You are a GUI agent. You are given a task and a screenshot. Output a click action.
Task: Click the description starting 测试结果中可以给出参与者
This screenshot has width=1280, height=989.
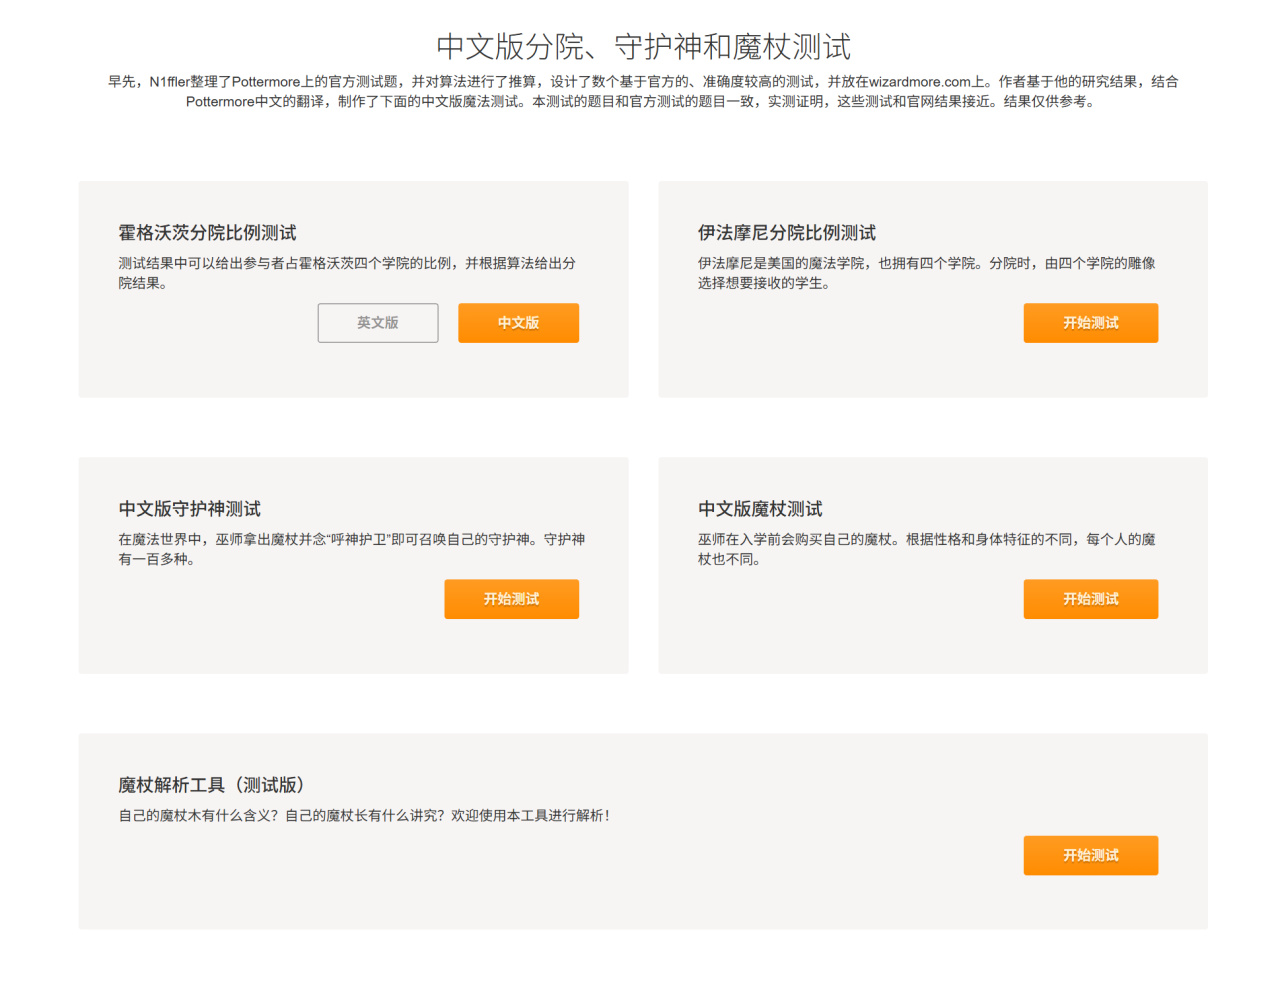(347, 273)
